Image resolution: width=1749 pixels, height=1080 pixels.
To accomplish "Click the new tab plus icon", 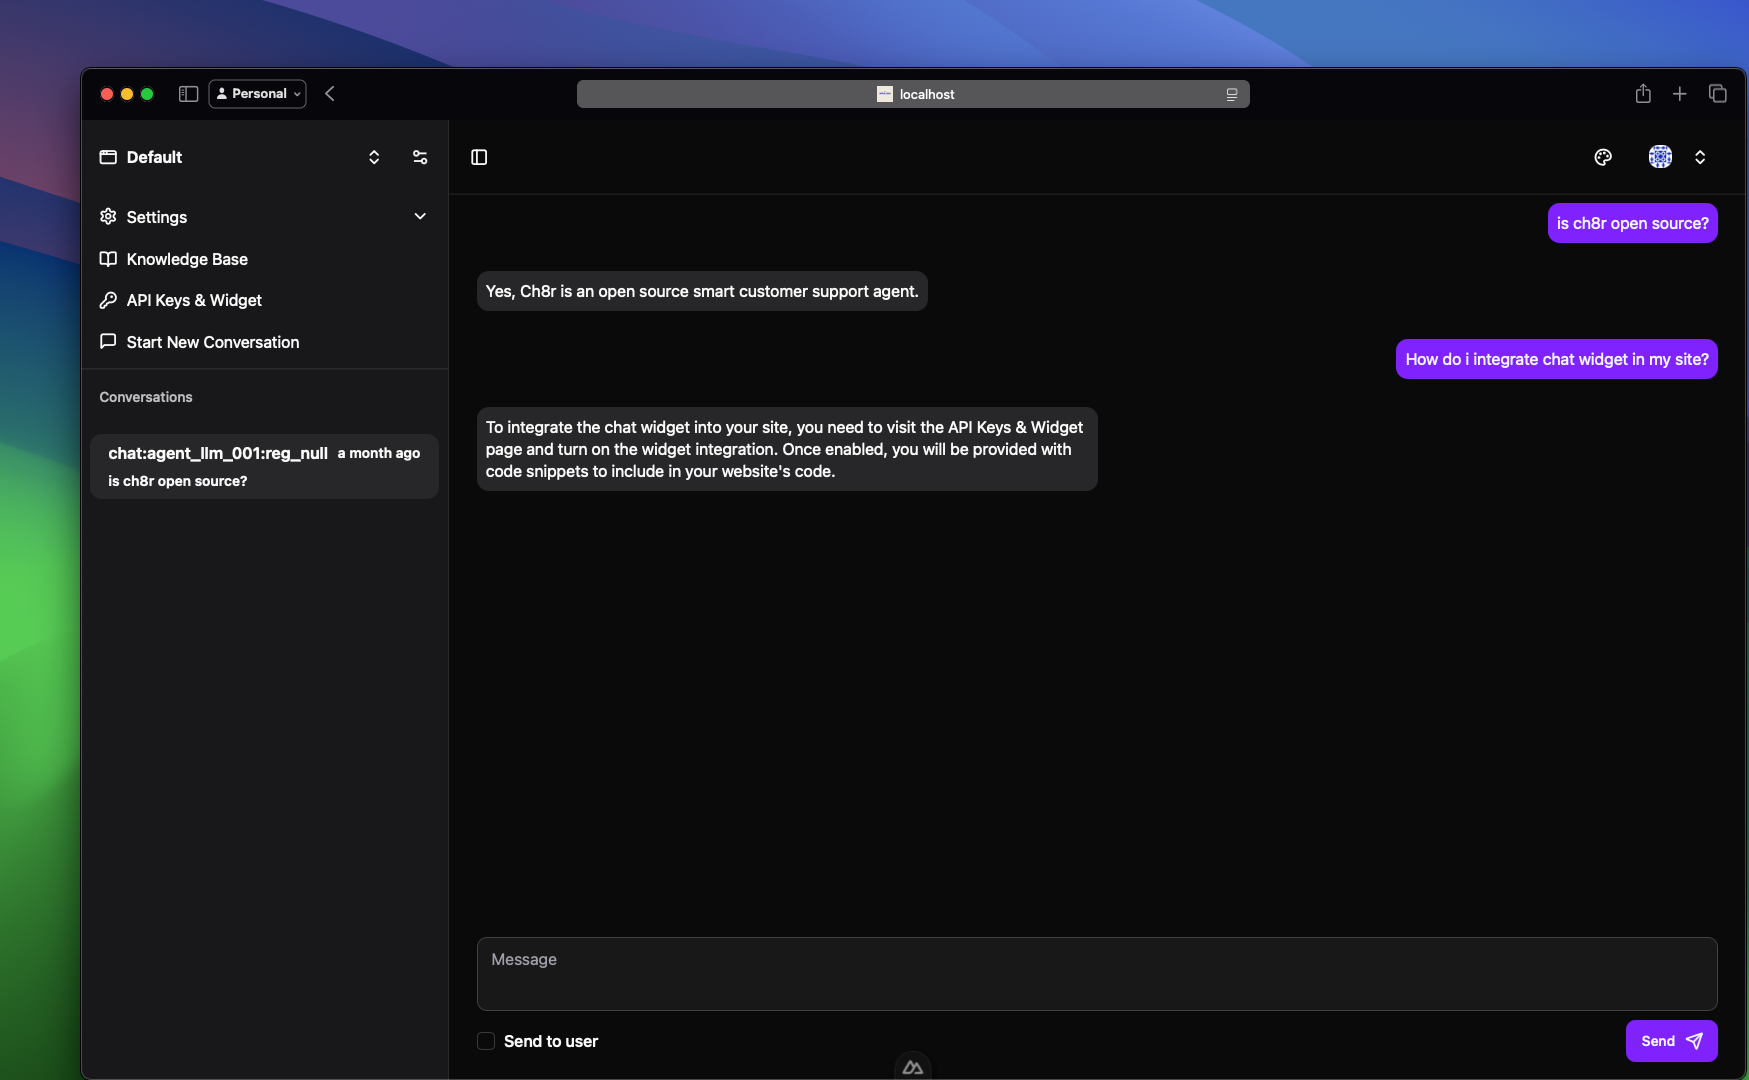I will (1680, 93).
